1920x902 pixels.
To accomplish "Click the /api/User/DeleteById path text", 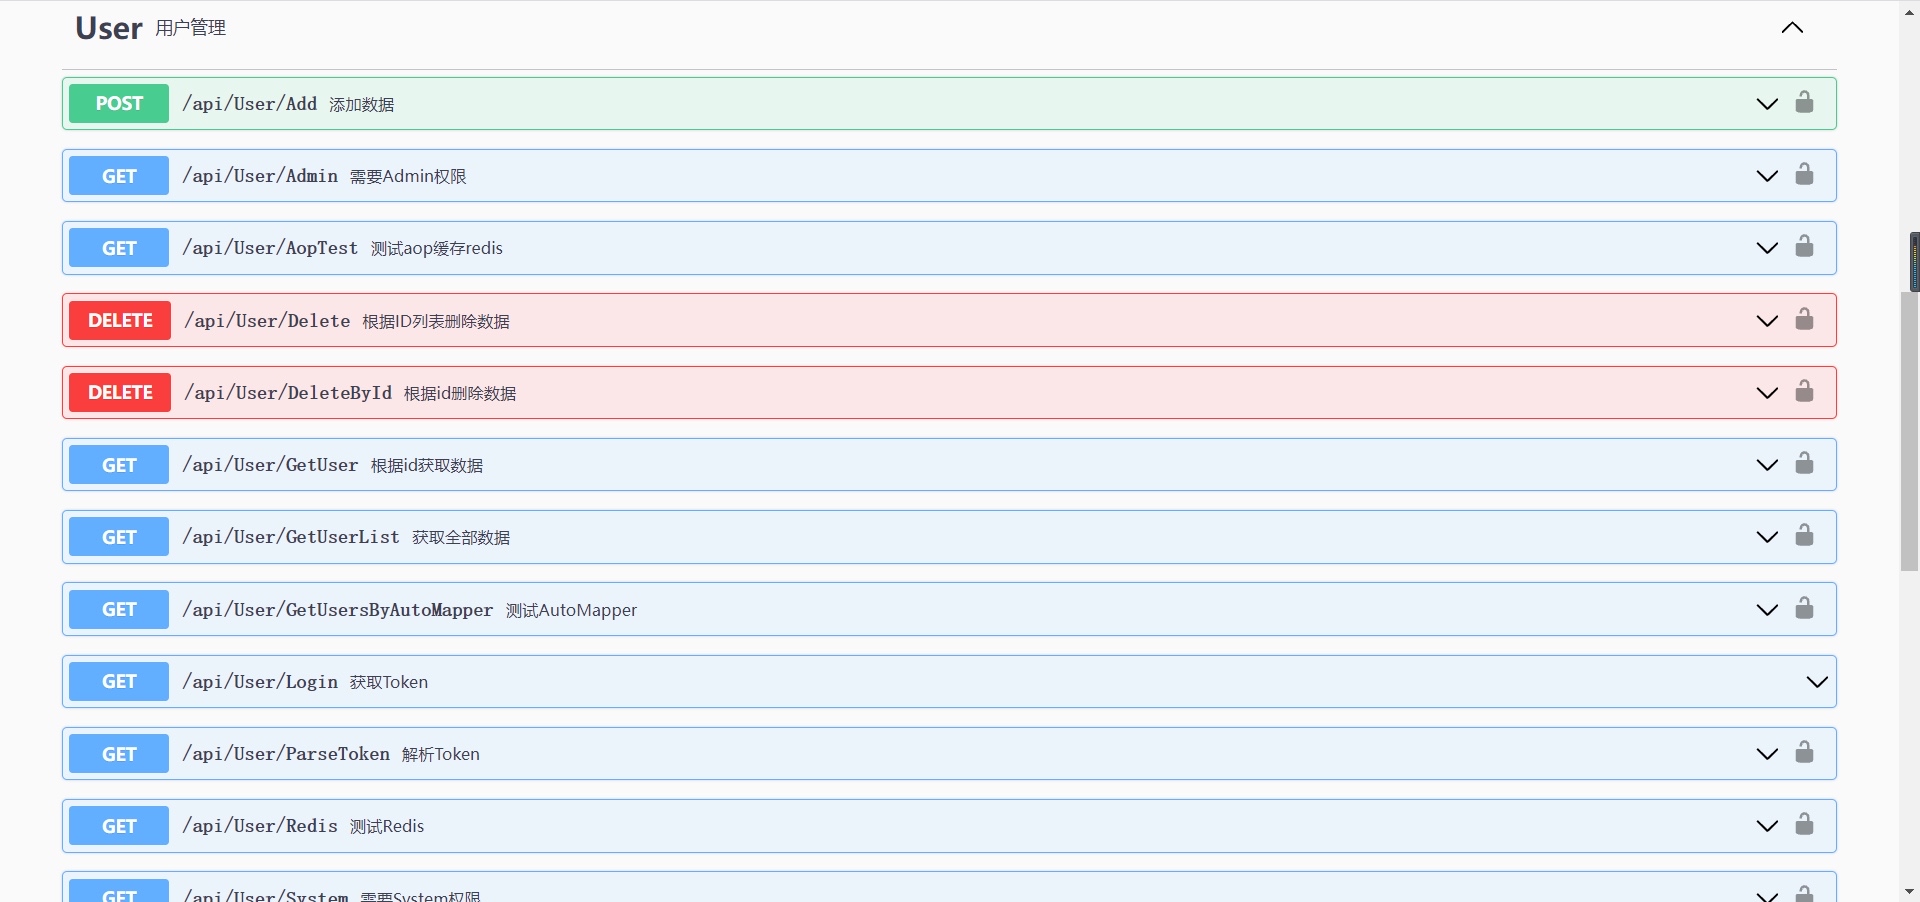I will pyautogui.click(x=288, y=393).
